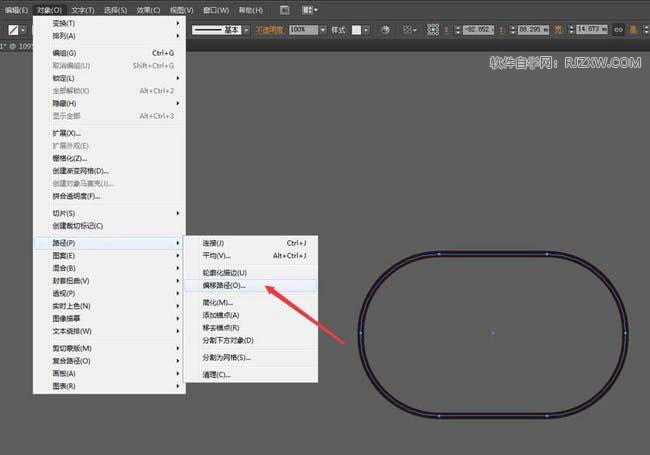Choose 分割下方对象(D) in the submenu
The height and width of the screenshot is (455, 650).
click(251, 341)
